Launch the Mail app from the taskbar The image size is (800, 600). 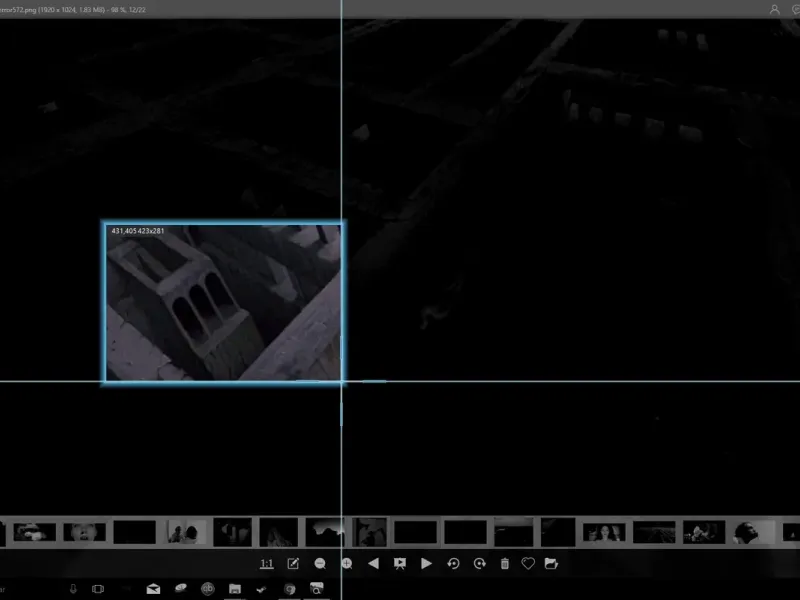153,589
